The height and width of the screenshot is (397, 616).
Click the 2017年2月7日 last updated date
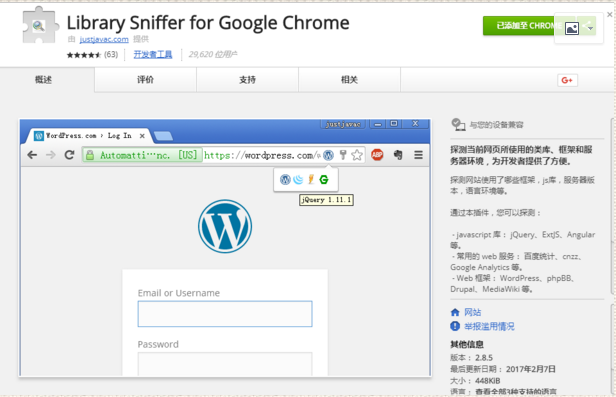pos(530,369)
